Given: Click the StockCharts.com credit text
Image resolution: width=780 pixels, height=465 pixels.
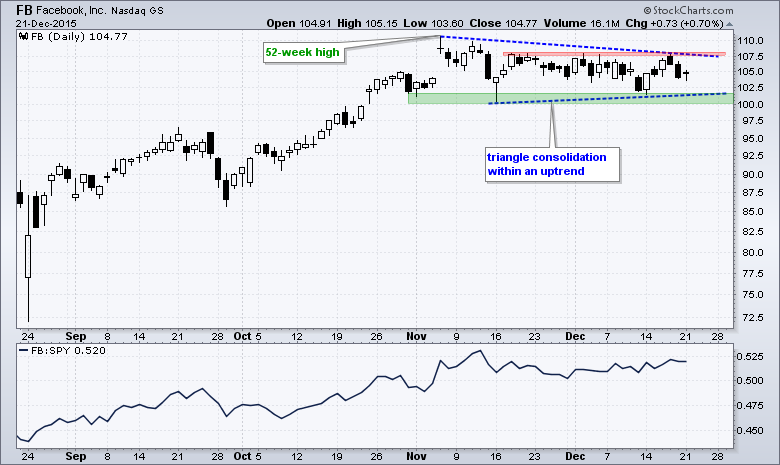Looking at the screenshot, I should click(x=688, y=10).
